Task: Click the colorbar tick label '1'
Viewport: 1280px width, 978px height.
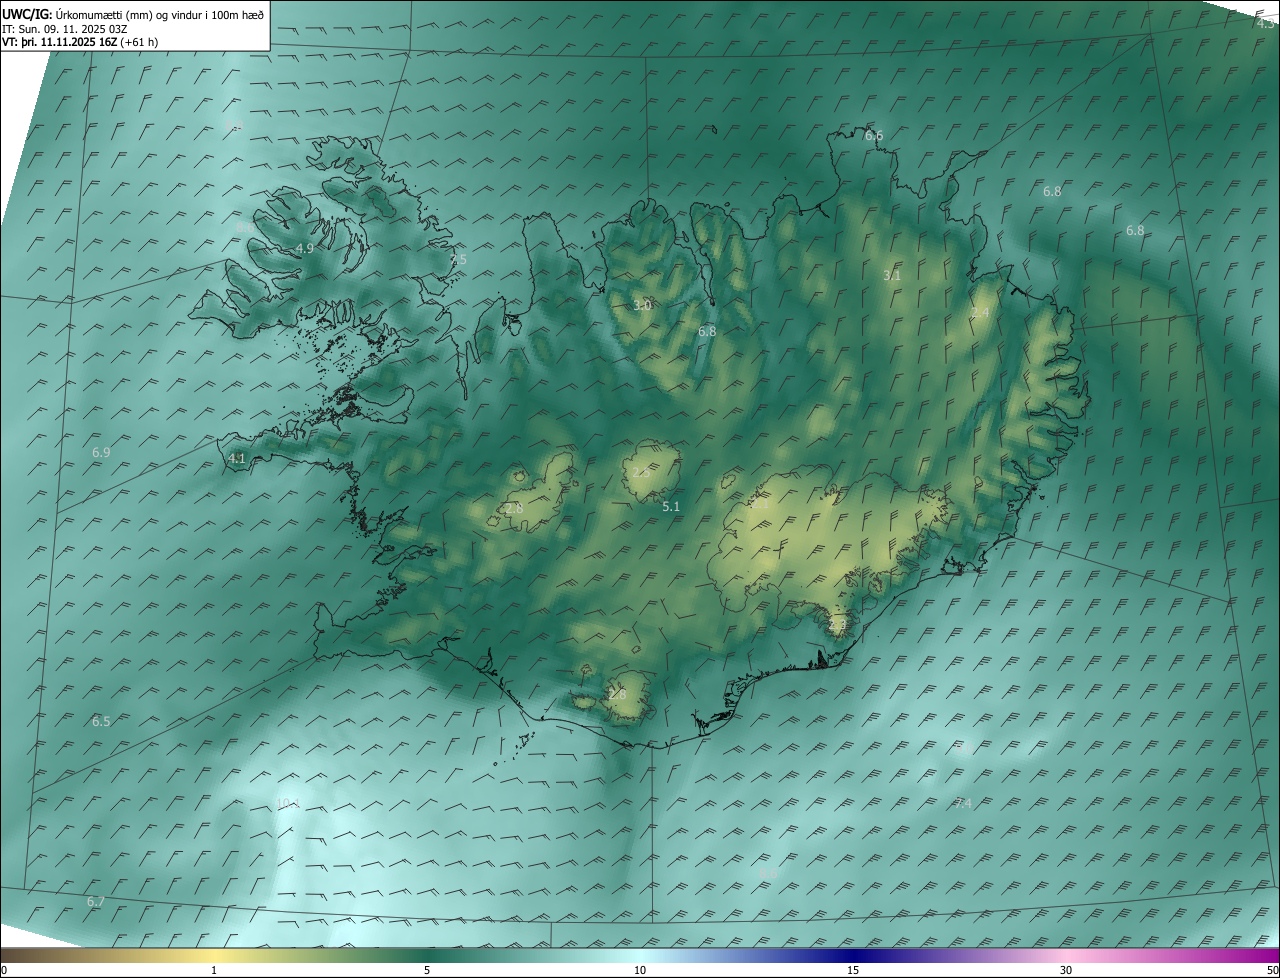Action: [214, 970]
